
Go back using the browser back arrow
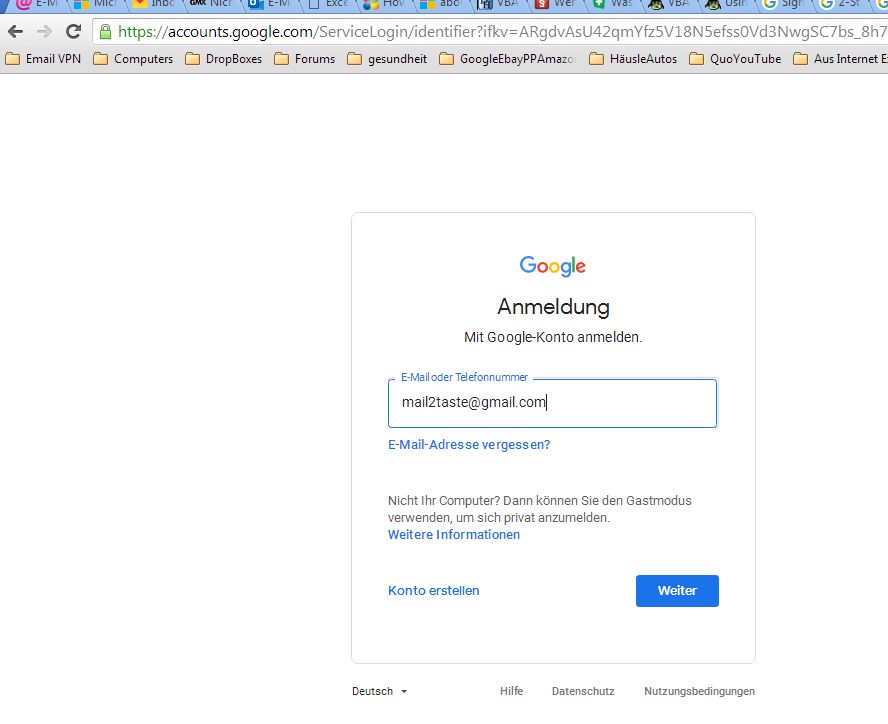[x=16, y=32]
